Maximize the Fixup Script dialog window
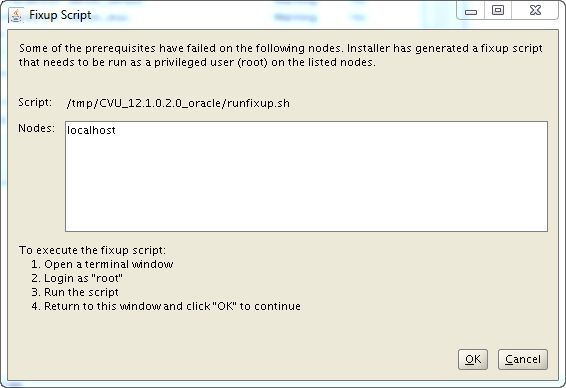The image size is (566, 388). coord(498,10)
